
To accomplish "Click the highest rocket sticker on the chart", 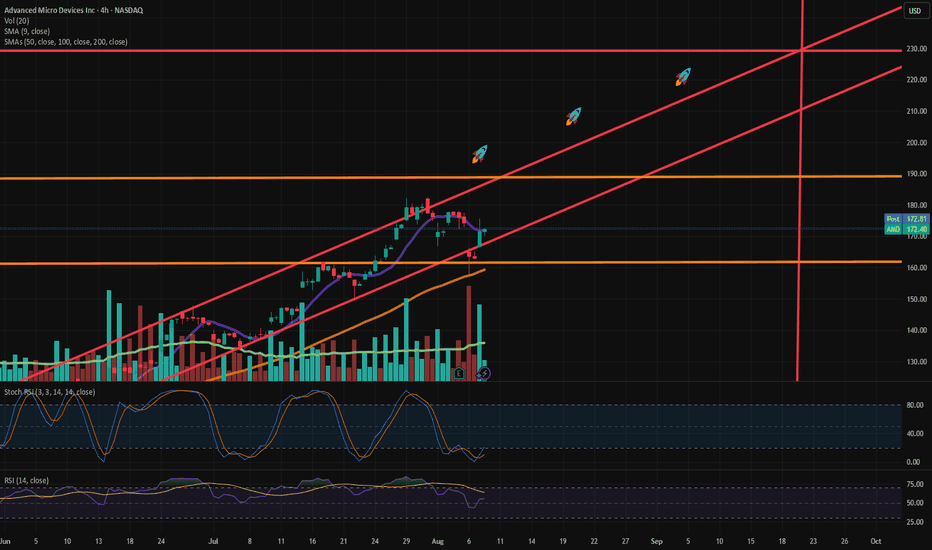I will tap(683, 76).
